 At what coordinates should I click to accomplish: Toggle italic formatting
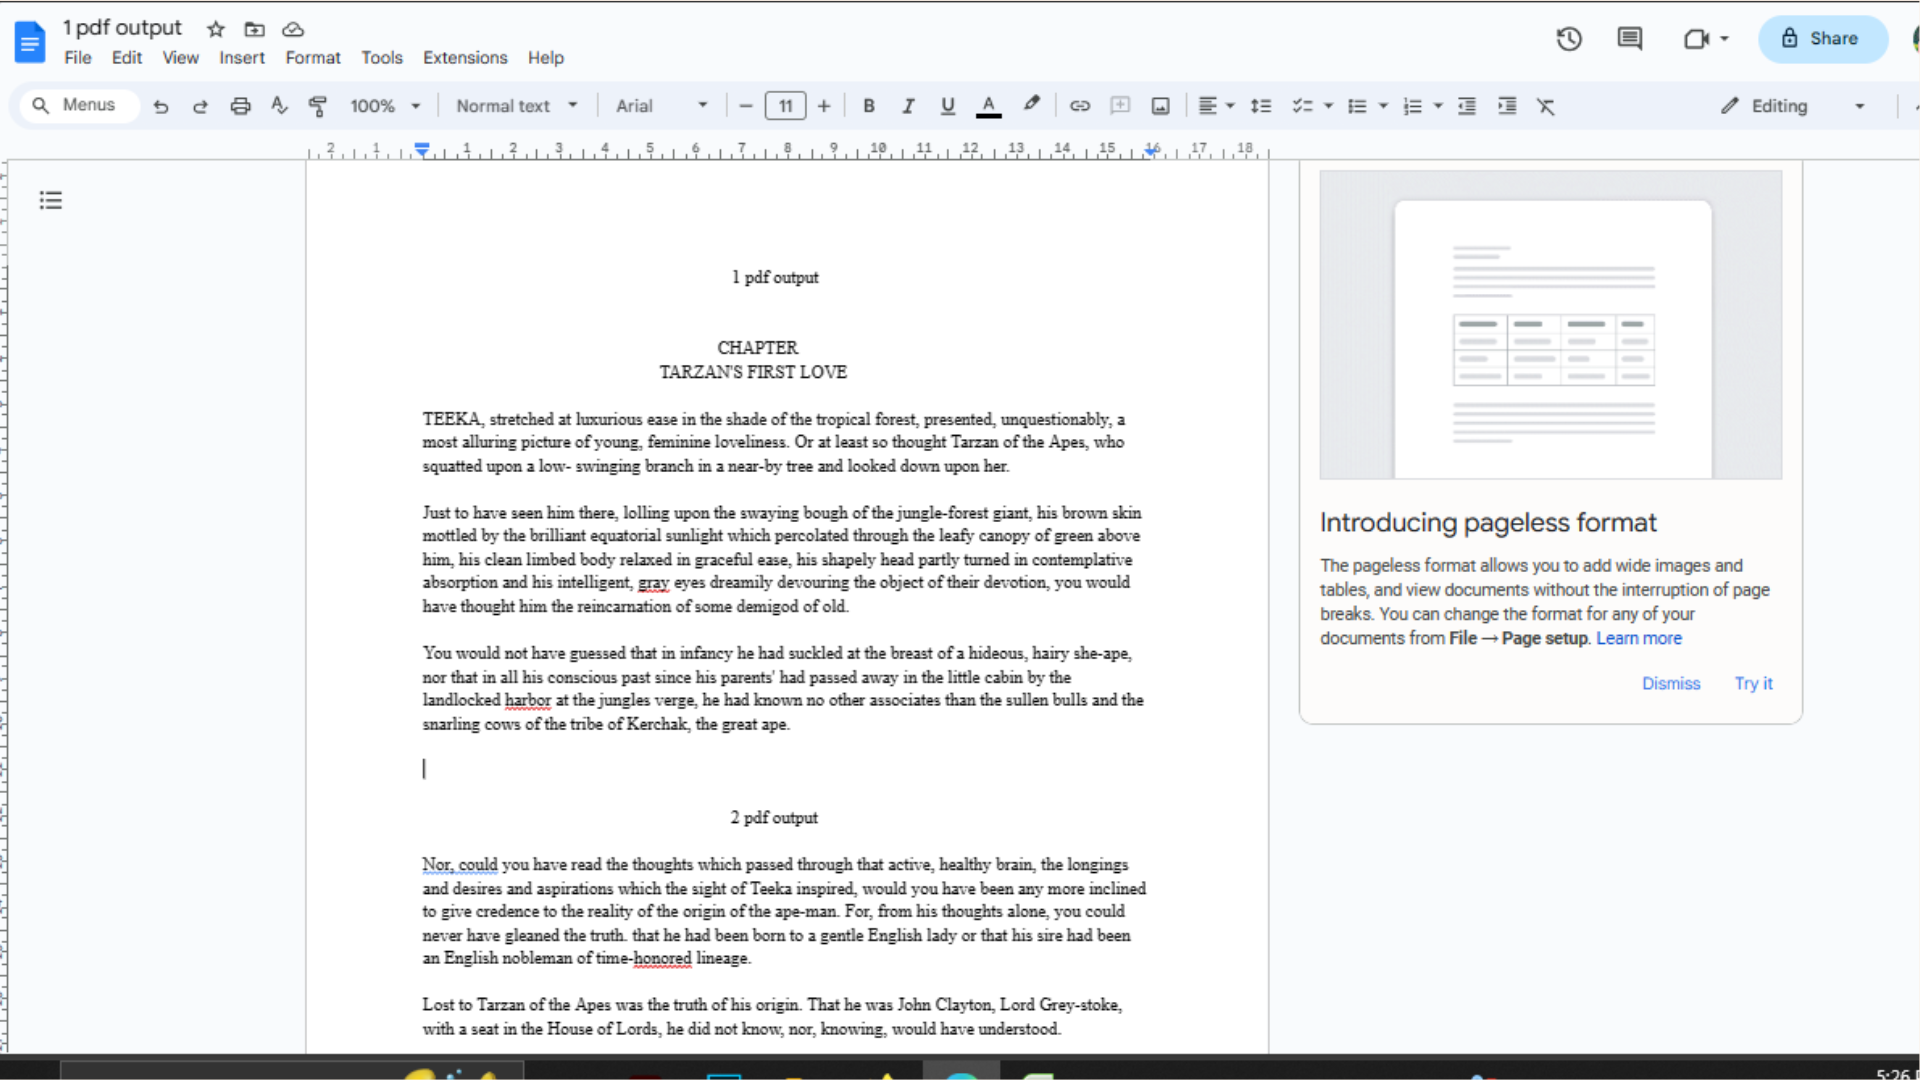[x=908, y=105]
